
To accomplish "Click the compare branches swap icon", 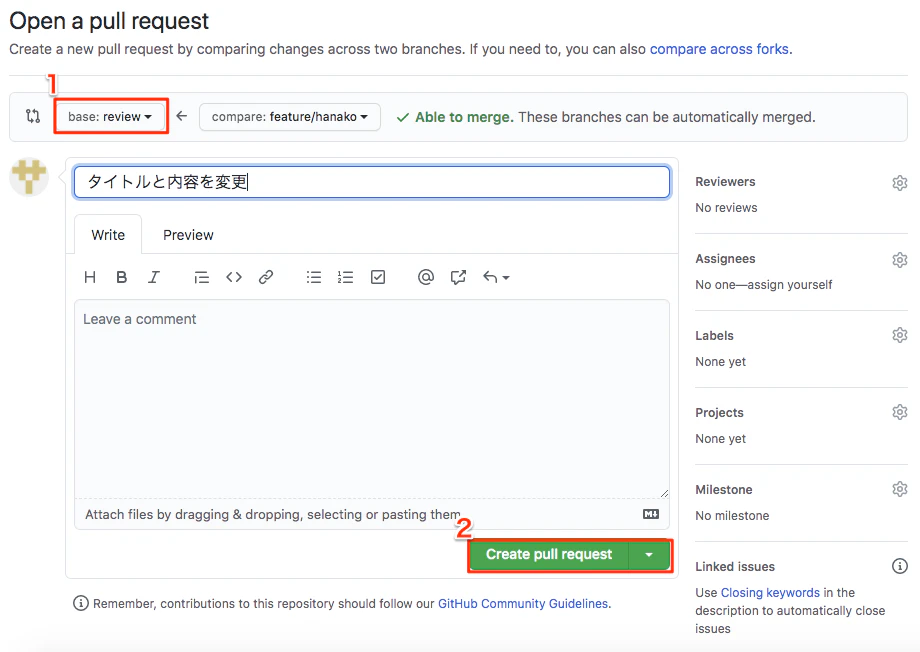I will (33, 116).
